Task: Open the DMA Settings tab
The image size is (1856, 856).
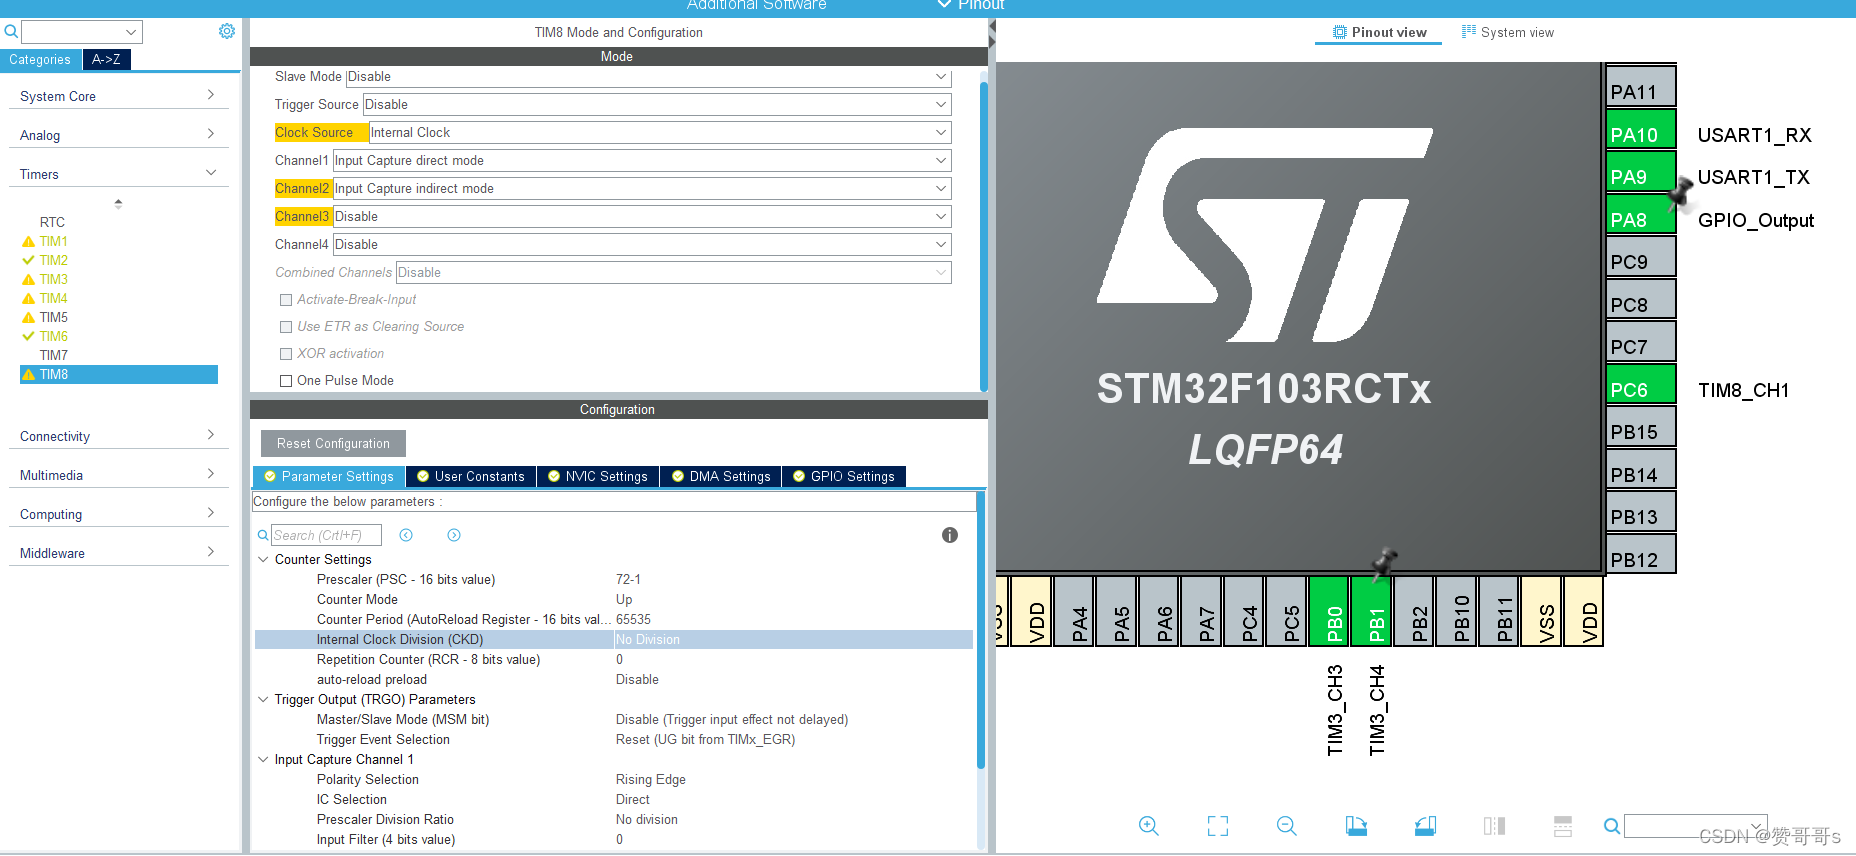Action: (721, 477)
